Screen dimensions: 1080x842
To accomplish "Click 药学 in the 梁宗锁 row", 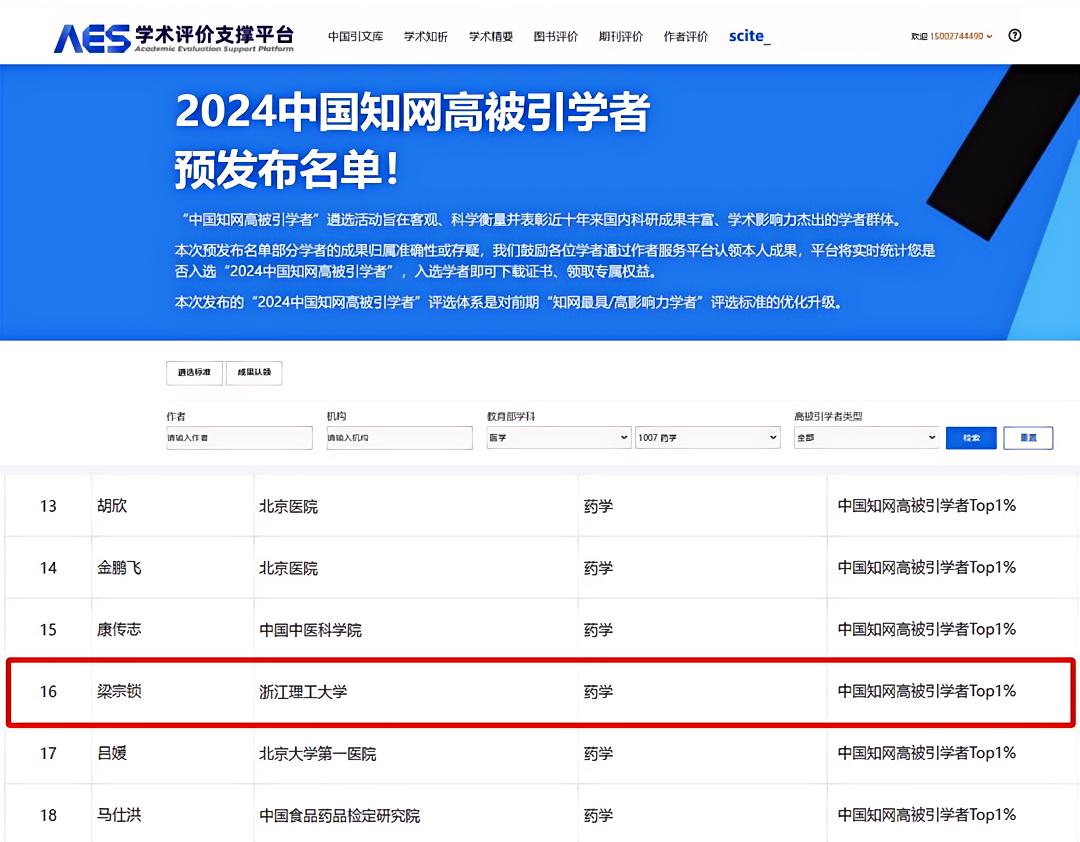I will pos(598,692).
